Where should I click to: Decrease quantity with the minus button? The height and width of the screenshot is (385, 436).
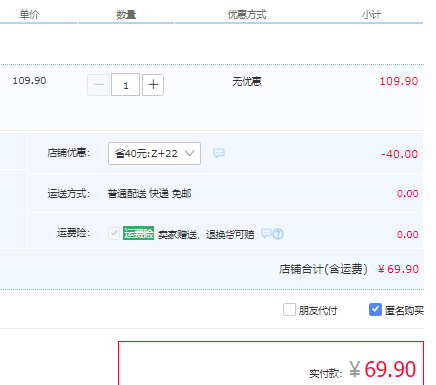98,85
